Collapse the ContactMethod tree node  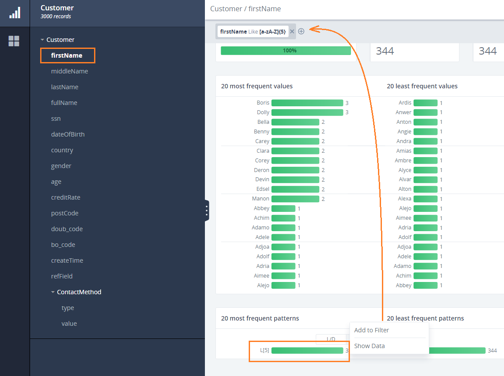click(x=53, y=292)
